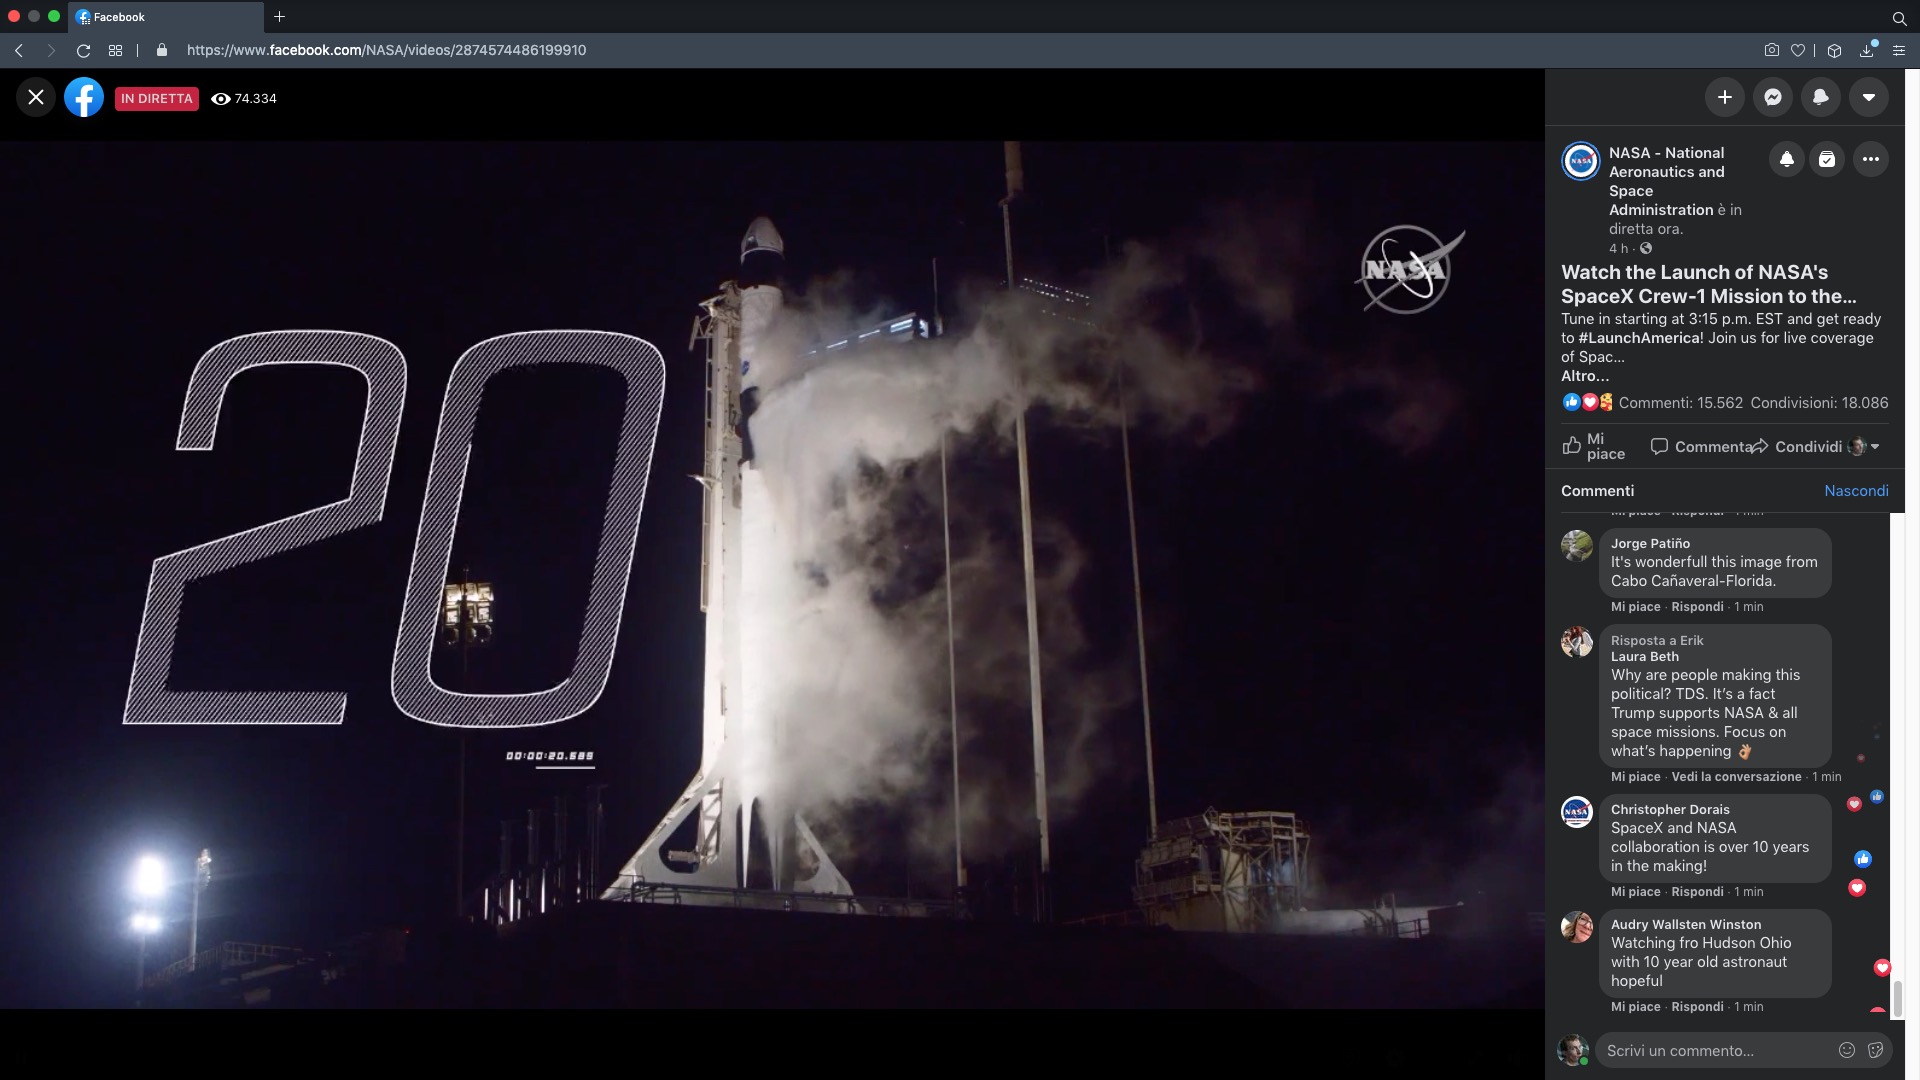Open the browser easy setup menu
Screen dimensions: 1920x1080
pos(1898,50)
